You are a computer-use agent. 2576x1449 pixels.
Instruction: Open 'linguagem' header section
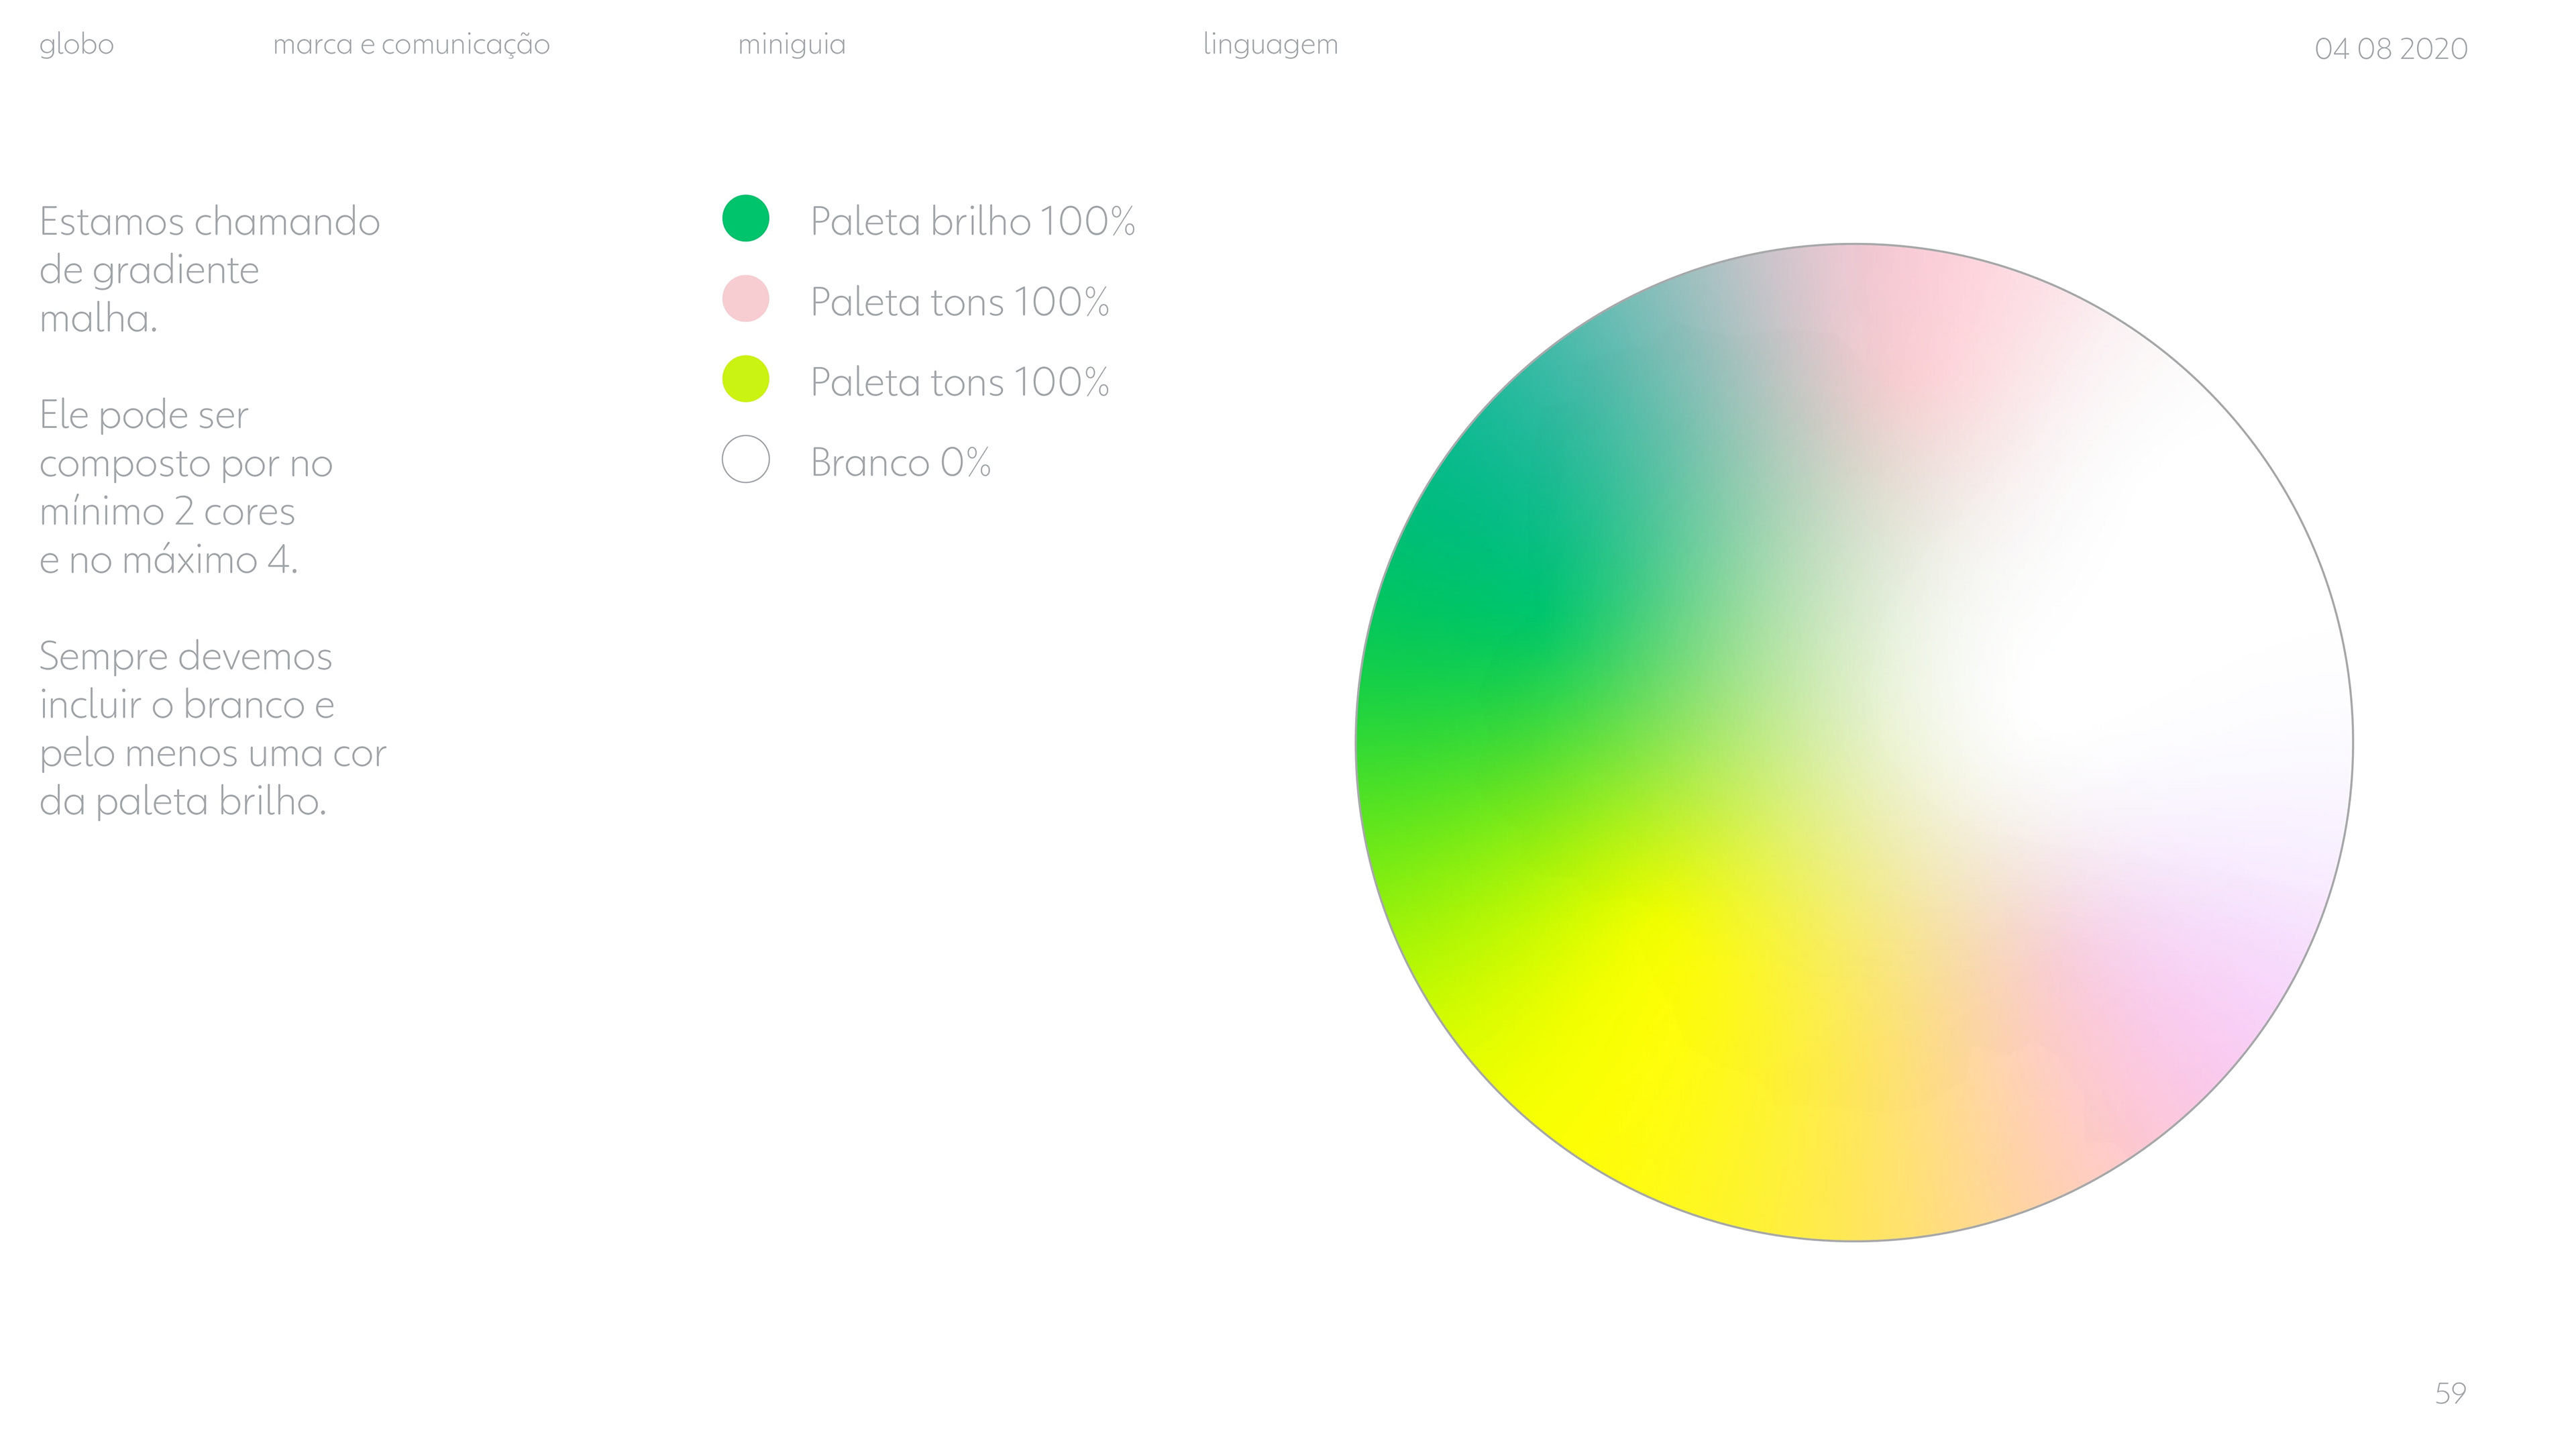[1270, 45]
